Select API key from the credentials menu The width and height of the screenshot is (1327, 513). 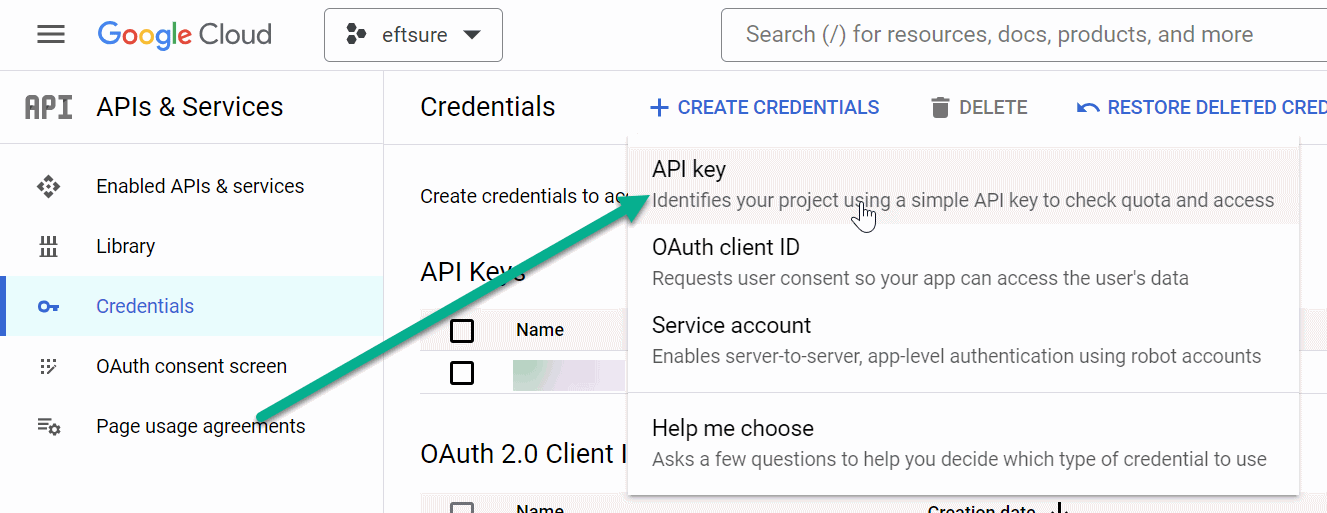coord(963,184)
